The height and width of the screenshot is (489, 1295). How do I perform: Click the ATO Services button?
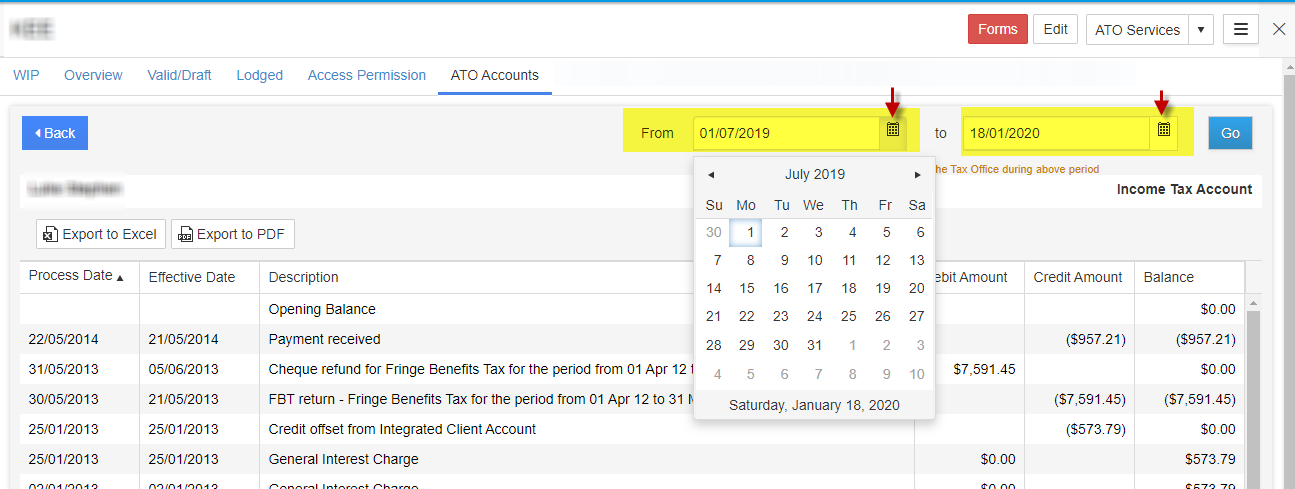[x=1137, y=30]
